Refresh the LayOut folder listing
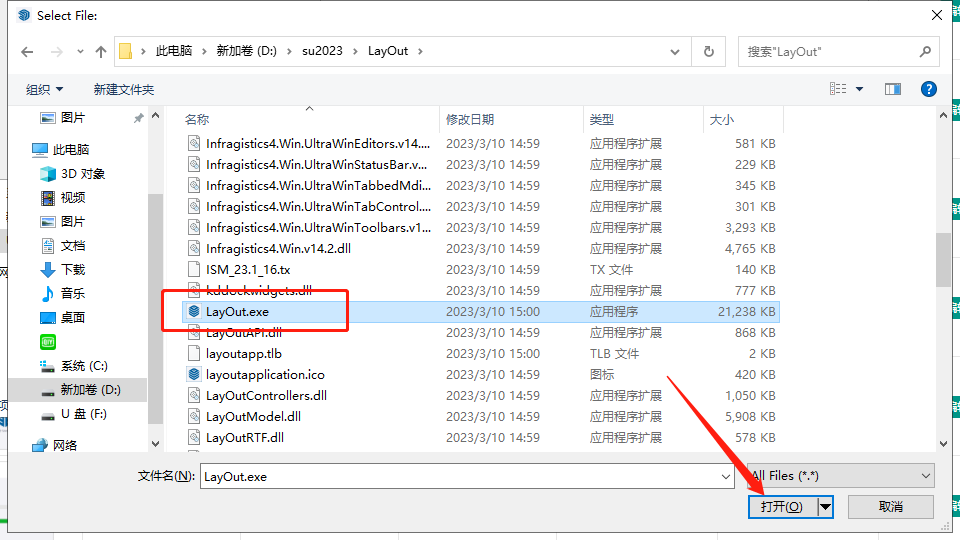The image size is (960, 540). tap(708, 52)
